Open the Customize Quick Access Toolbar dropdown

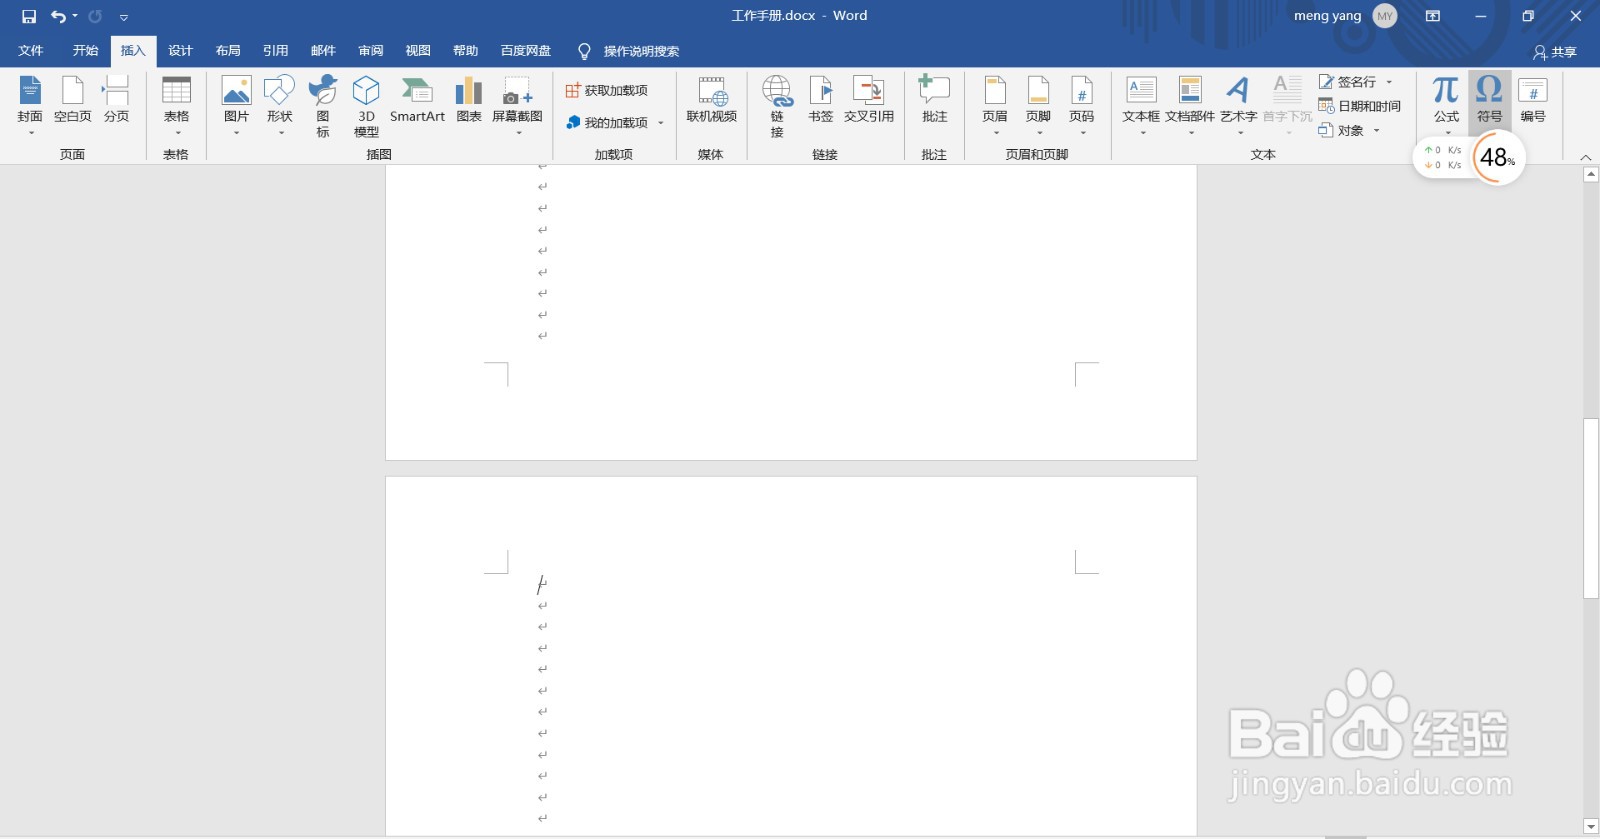click(x=124, y=17)
